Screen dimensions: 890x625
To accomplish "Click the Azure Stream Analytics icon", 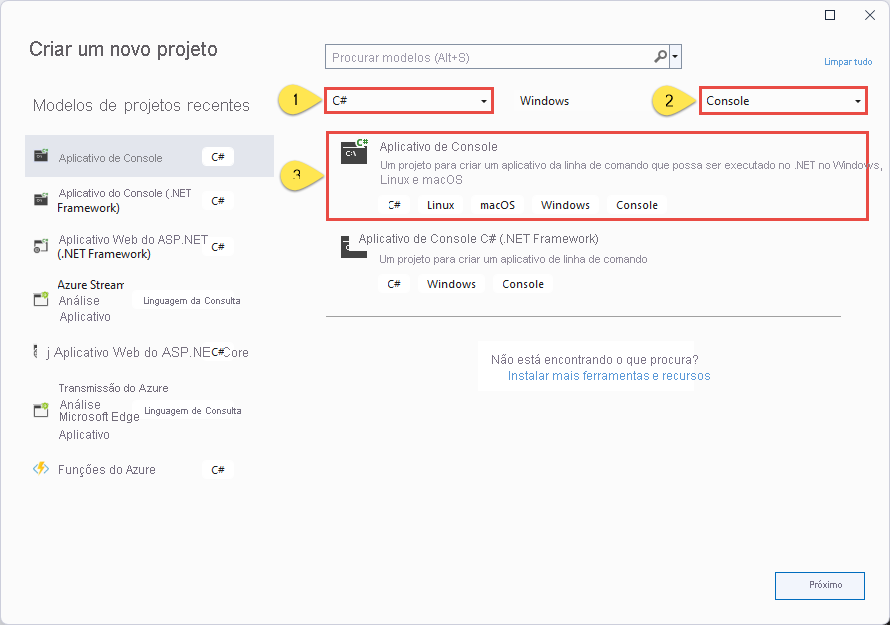I will (41, 300).
